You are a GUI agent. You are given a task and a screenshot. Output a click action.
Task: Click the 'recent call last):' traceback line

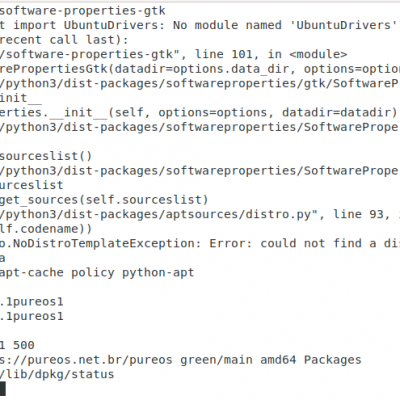click(64, 40)
